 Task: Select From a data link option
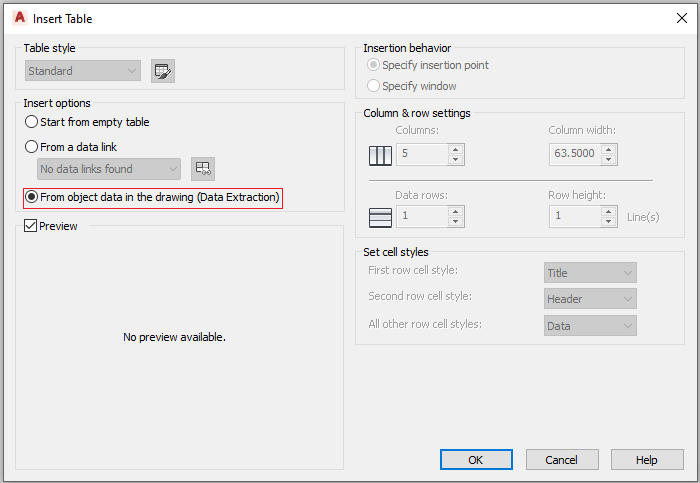71,147
